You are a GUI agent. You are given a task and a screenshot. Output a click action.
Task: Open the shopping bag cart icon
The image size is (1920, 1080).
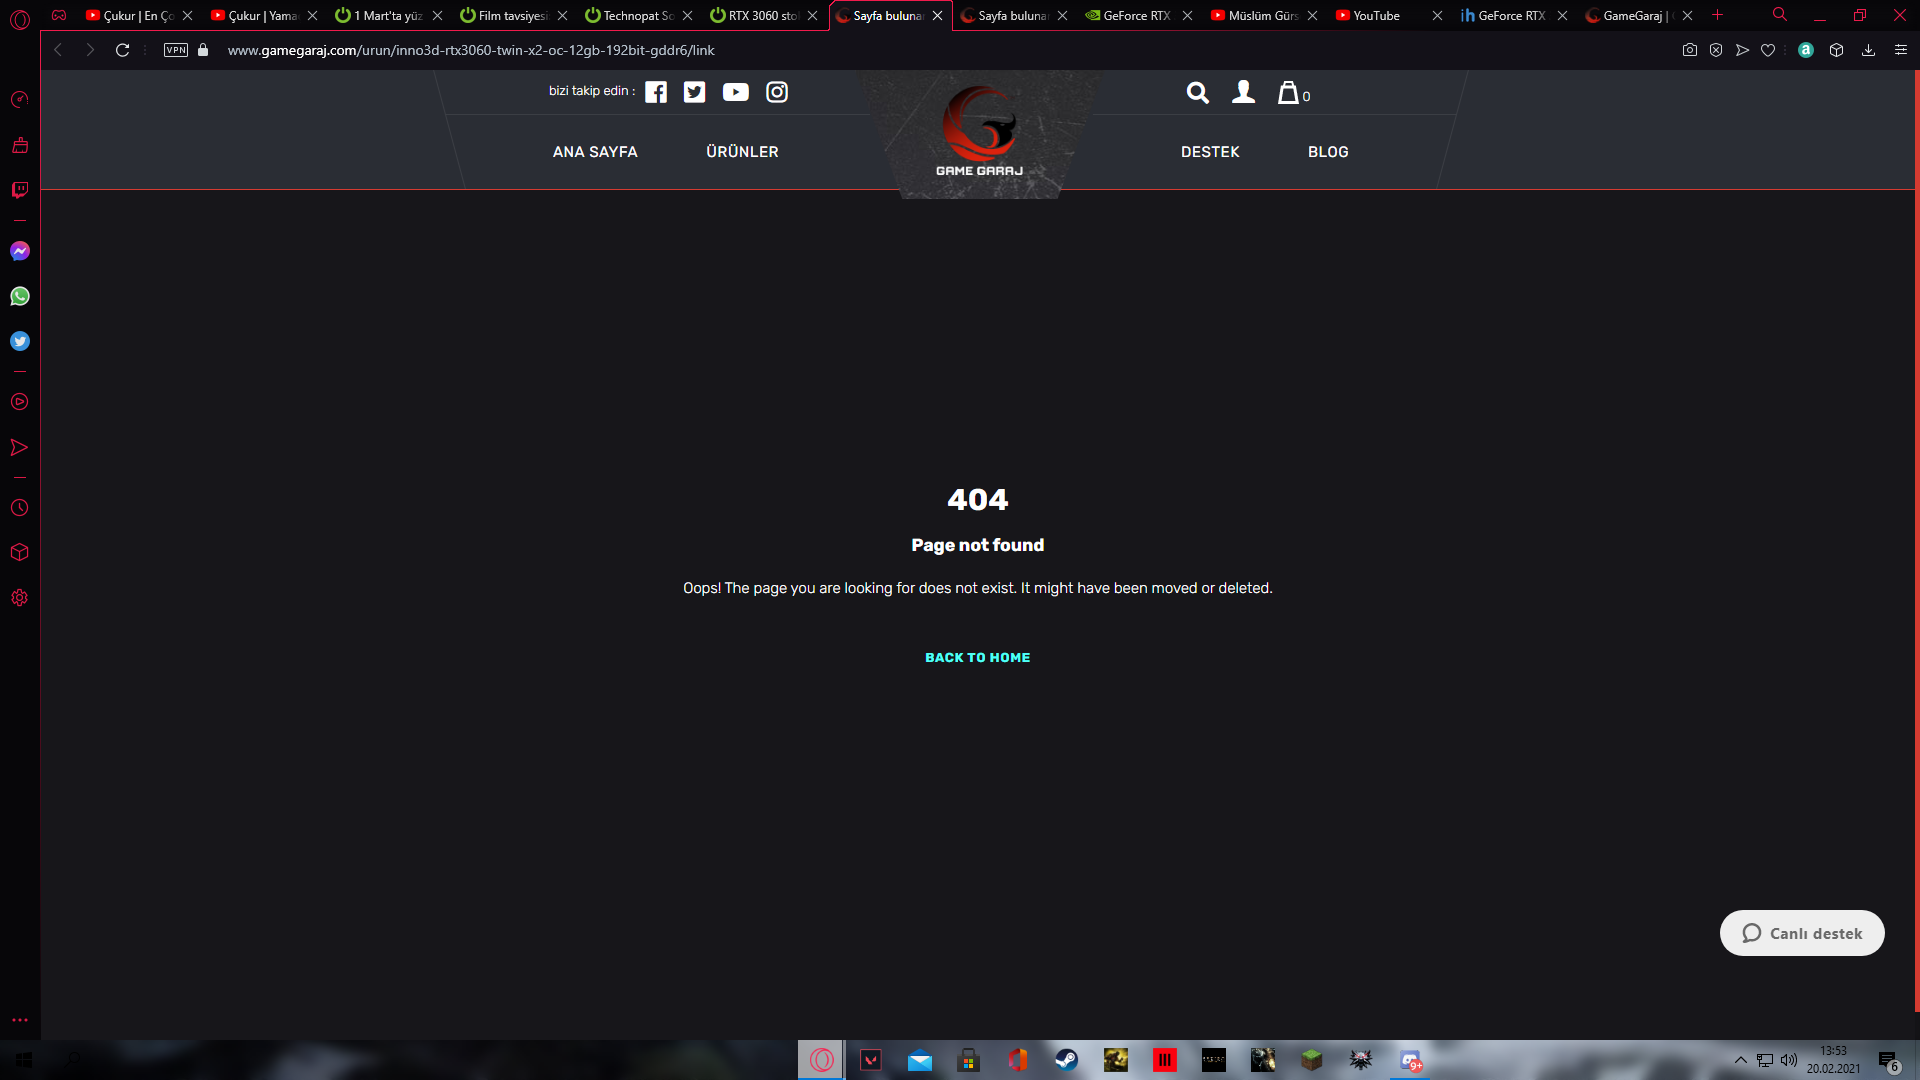[1289, 93]
